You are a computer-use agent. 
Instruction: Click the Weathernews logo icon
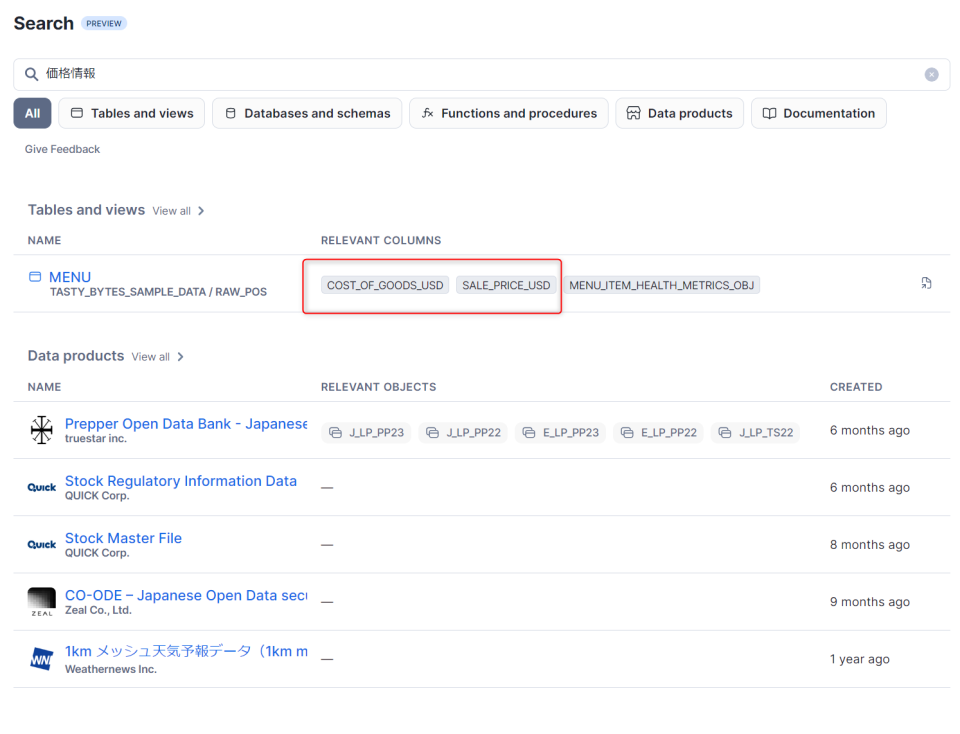point(41,659)
